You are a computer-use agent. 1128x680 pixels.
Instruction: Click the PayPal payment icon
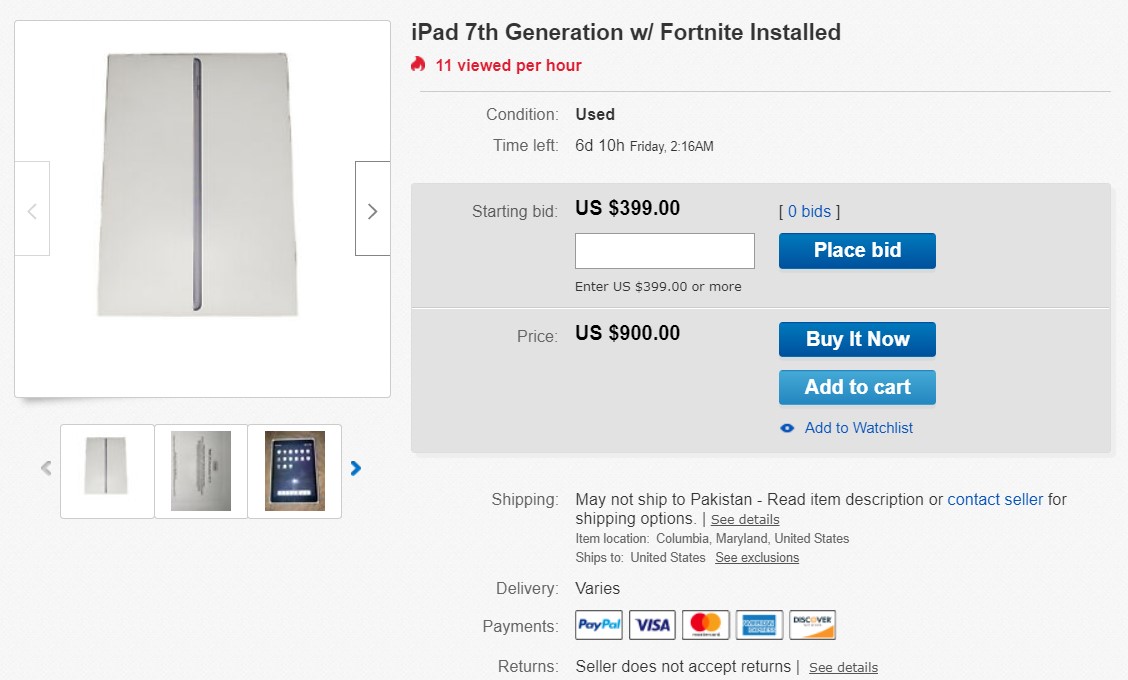point(598,624)
